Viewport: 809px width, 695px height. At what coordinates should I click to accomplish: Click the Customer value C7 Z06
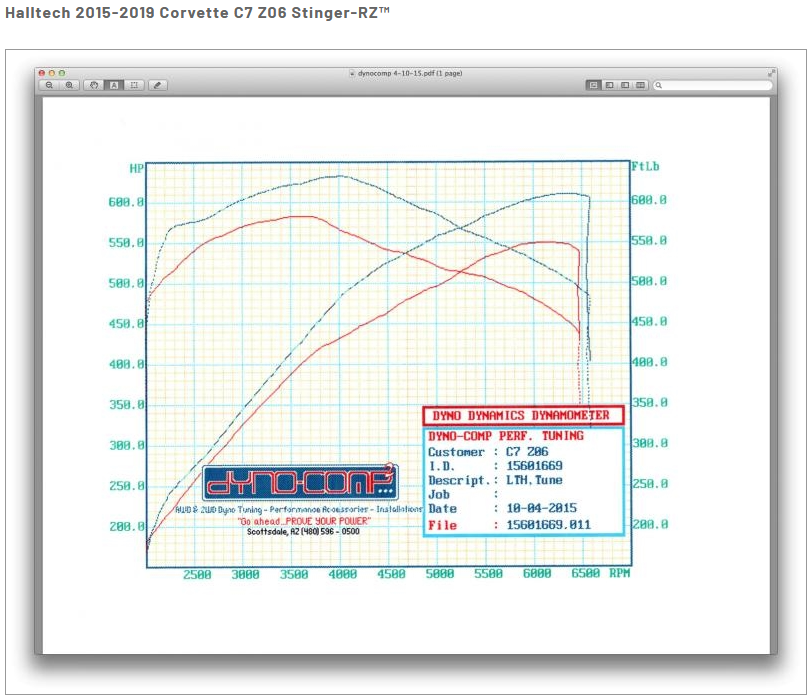(x=527, y=451)
